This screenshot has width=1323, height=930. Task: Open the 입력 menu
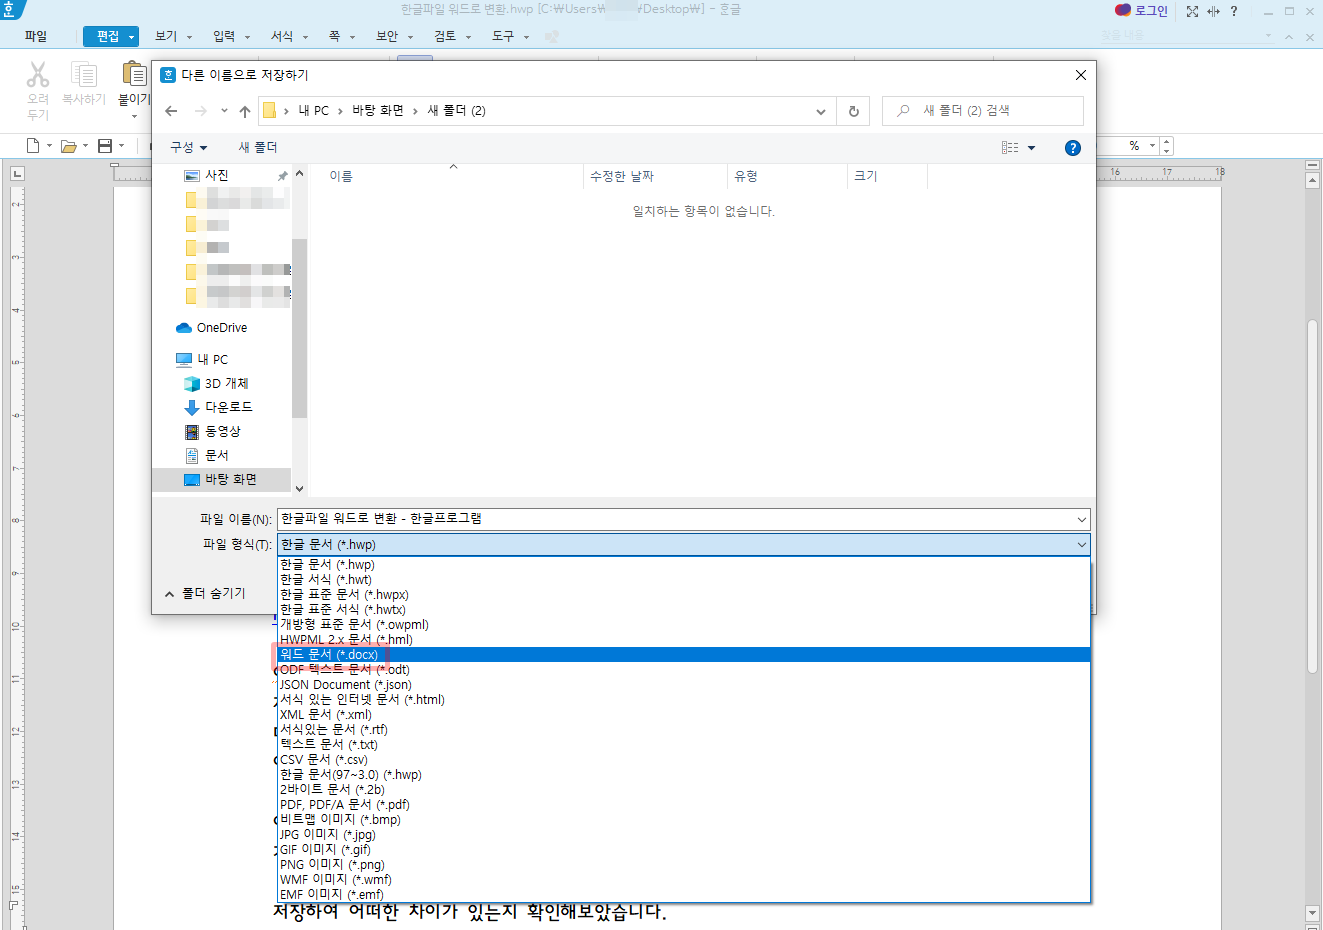[224, 36]
